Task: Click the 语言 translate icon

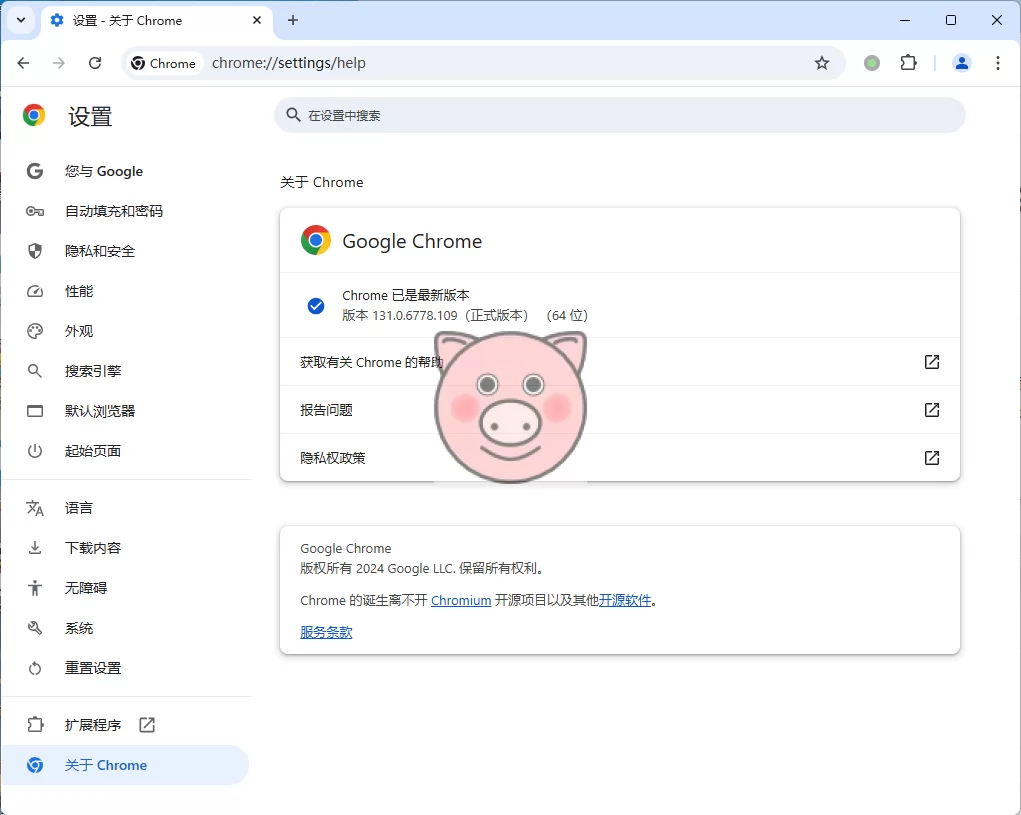Action: pos(35,508)
